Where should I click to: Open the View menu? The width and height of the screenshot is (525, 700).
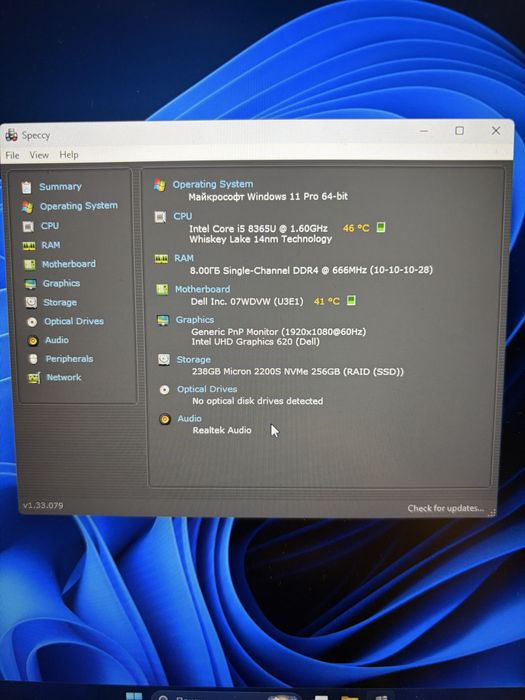pos(39,155)
